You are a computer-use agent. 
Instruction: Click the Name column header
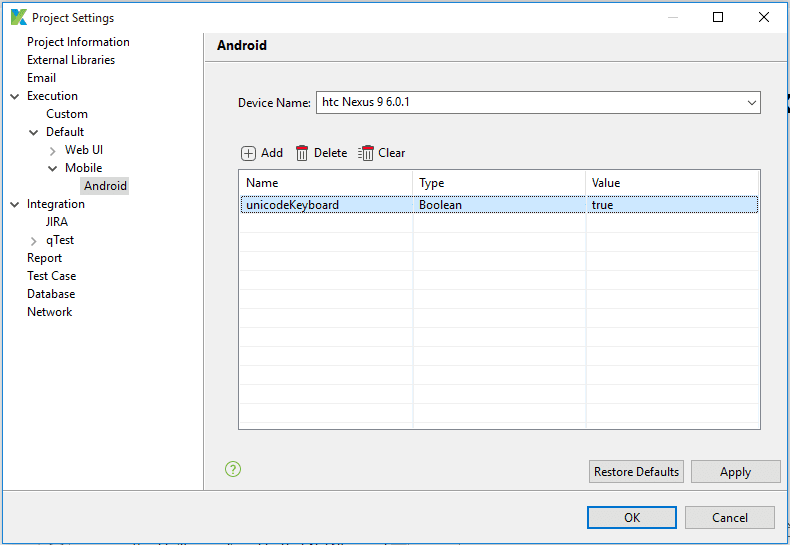[326, 183]
